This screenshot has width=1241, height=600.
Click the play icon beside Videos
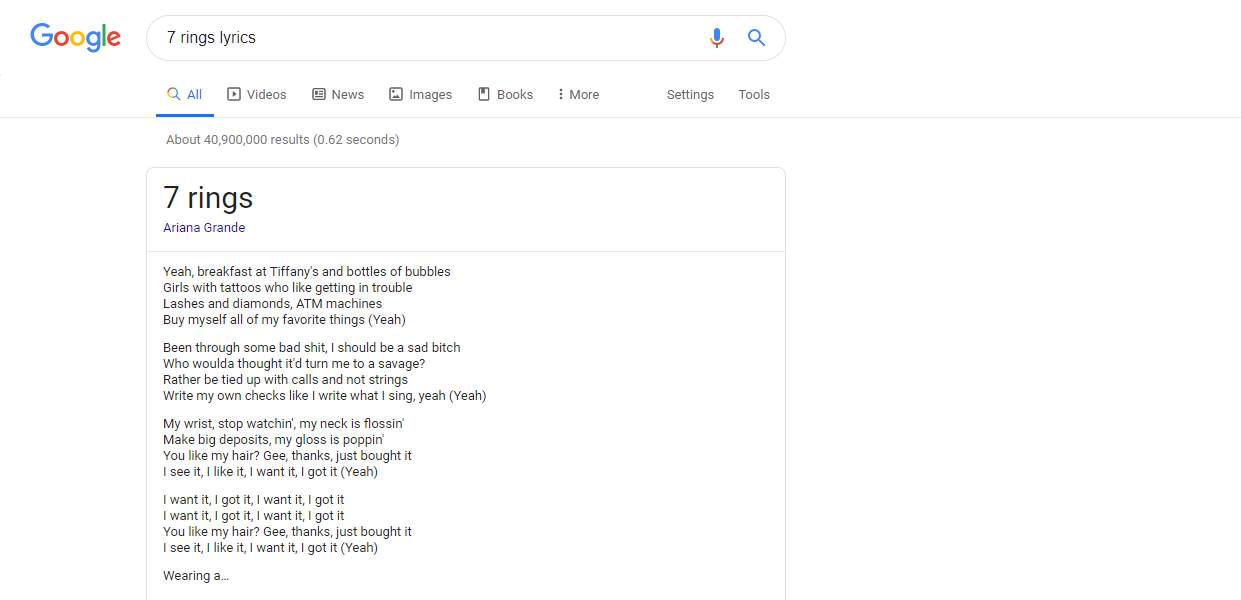coord(234,94)
